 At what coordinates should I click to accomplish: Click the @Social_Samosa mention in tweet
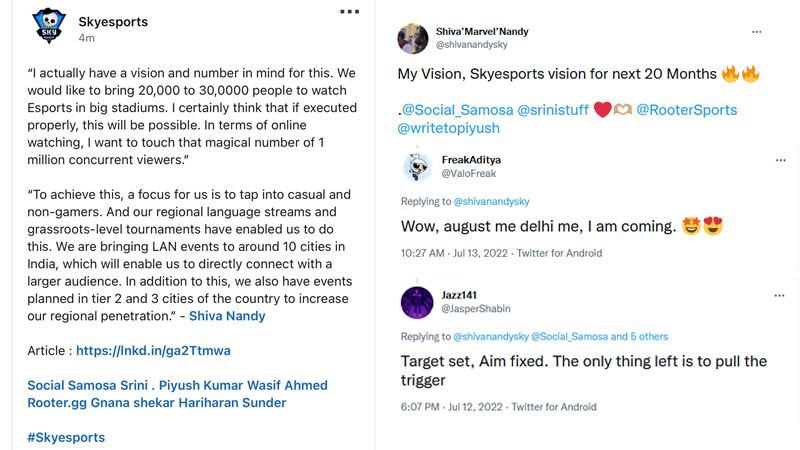tap(456, 110)
